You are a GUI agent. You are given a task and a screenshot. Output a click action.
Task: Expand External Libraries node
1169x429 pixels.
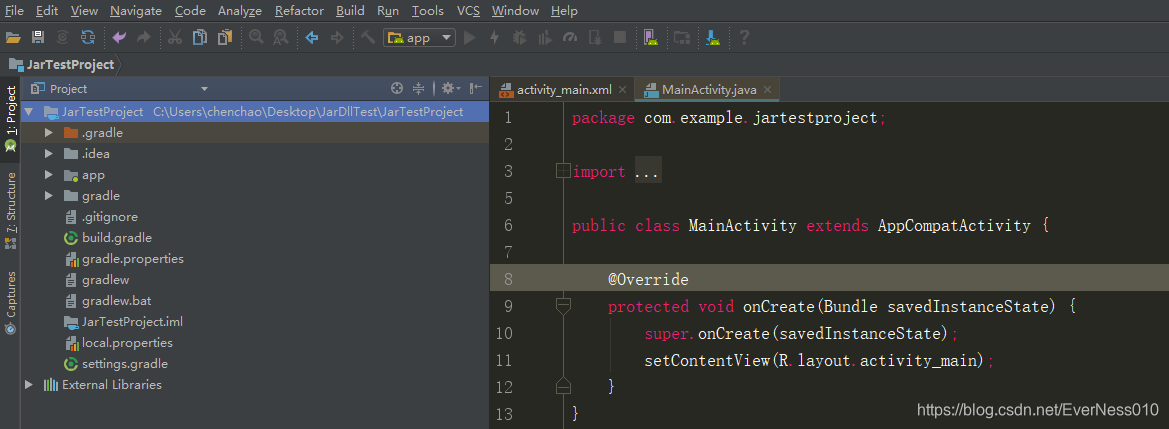coord(29,385)
